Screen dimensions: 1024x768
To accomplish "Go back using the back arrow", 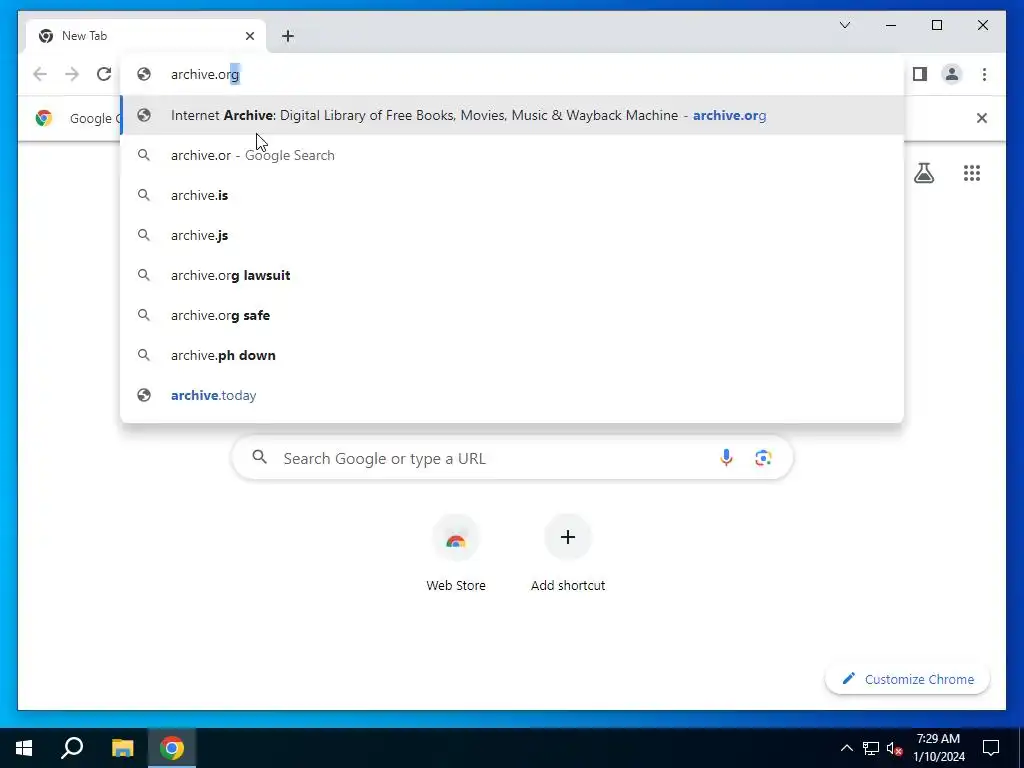I will 40,74.
